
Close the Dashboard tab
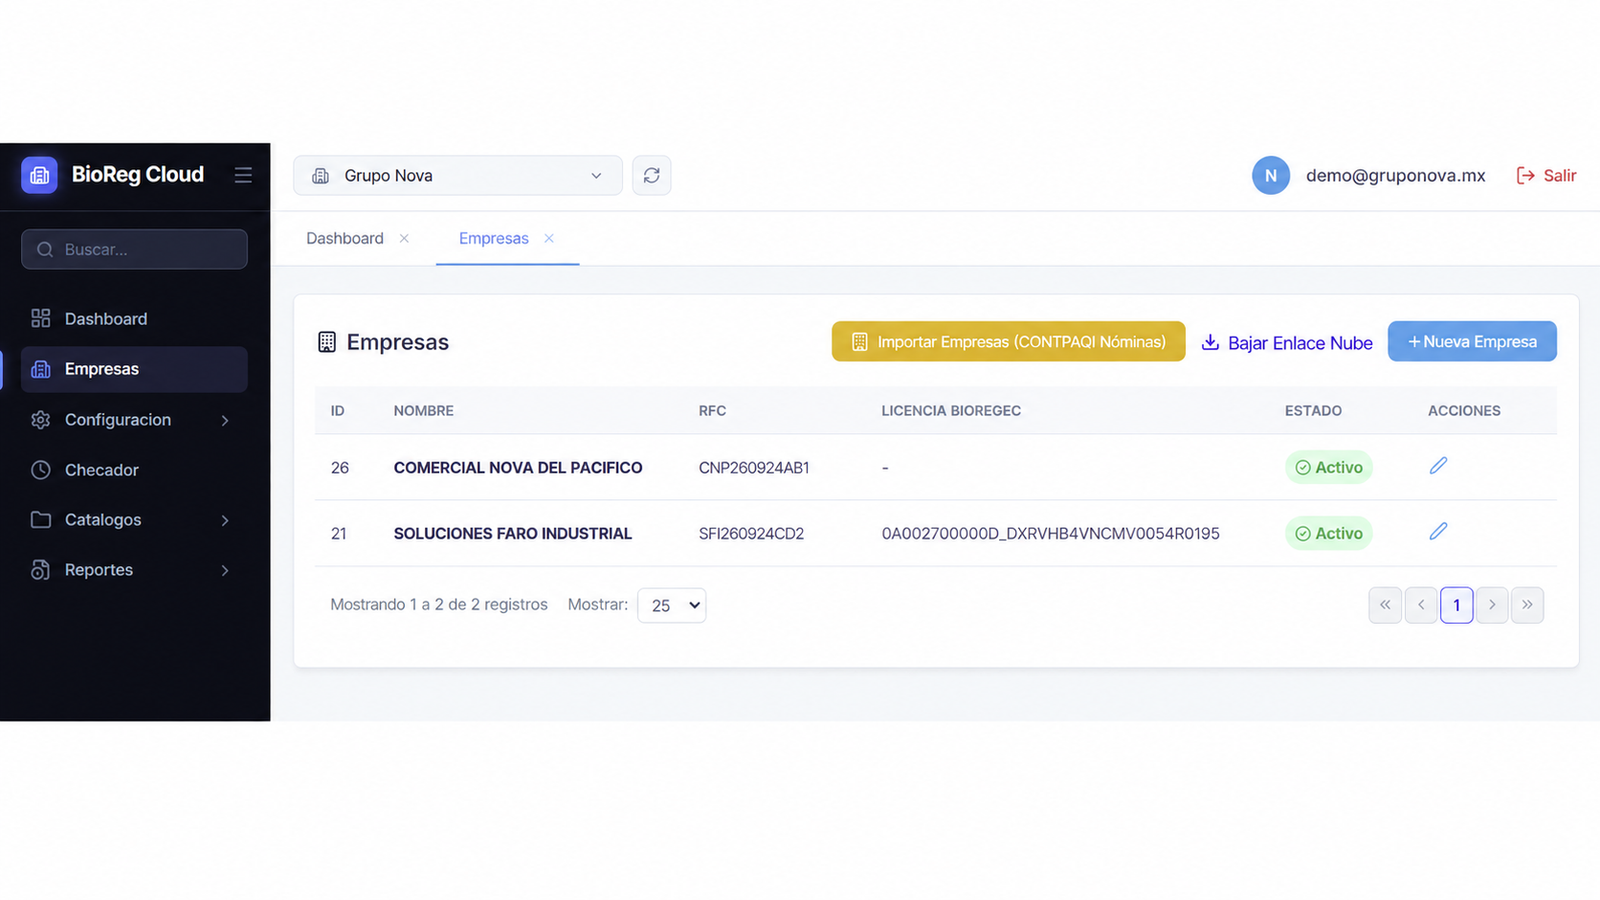click(x=404, y=238)
